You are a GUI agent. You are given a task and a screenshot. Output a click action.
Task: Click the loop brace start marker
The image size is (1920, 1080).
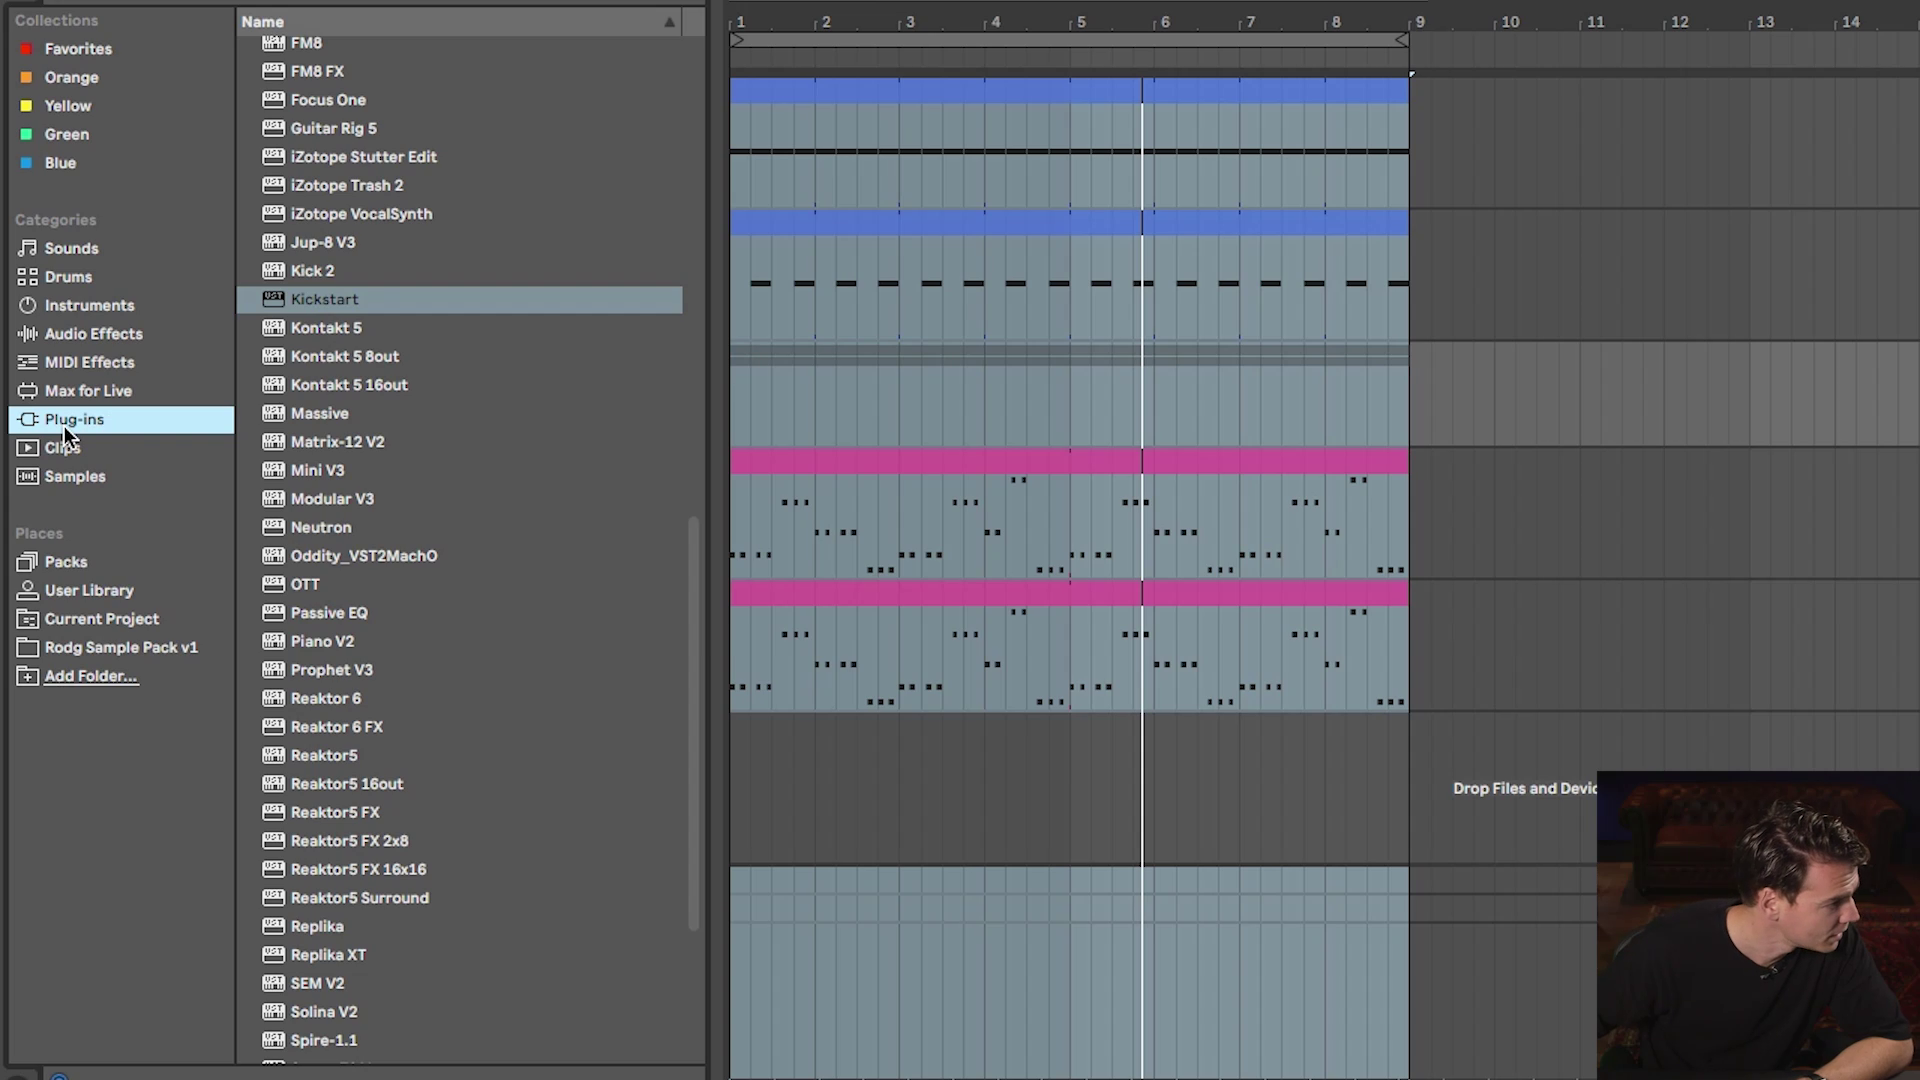737,40
